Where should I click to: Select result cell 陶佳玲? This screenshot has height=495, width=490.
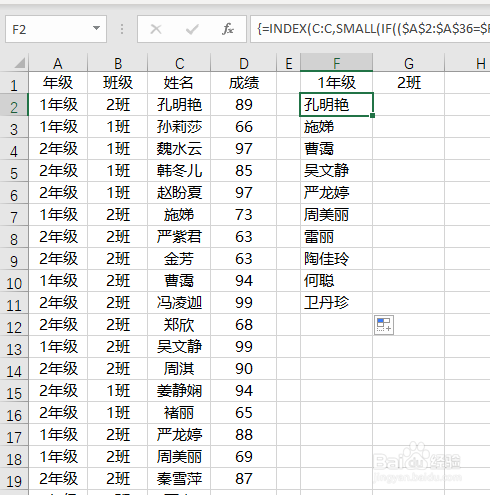pos(336,259)
